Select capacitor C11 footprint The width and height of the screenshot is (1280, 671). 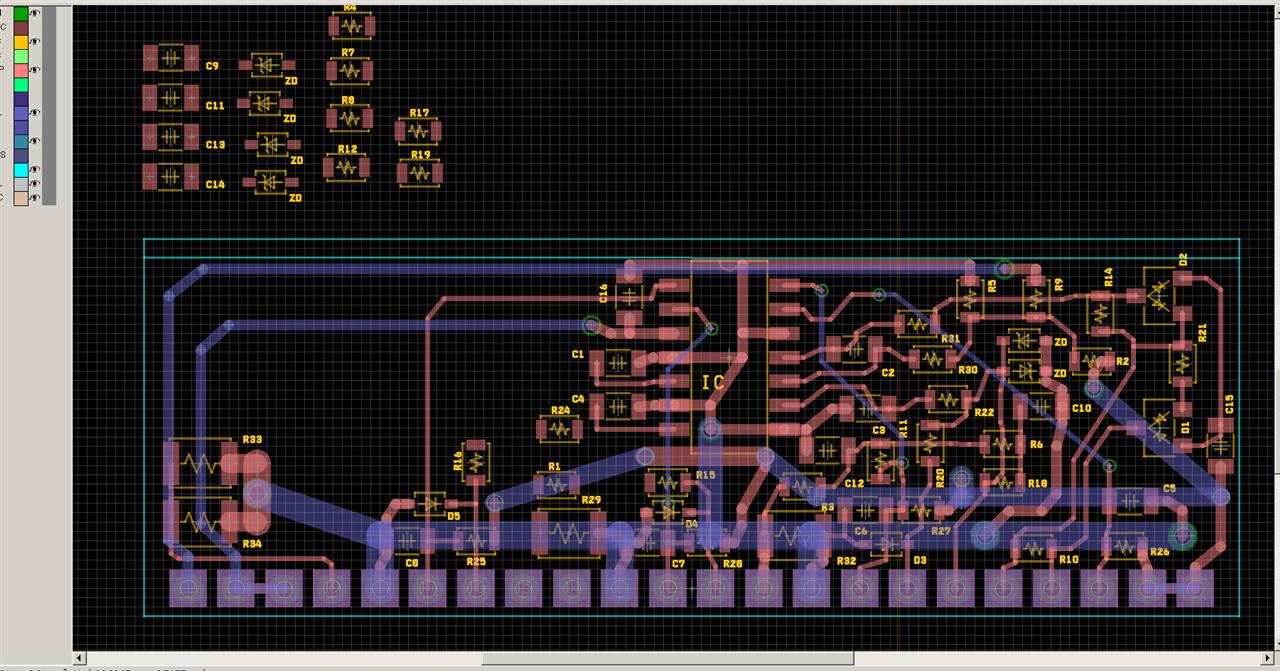[171, 98]
